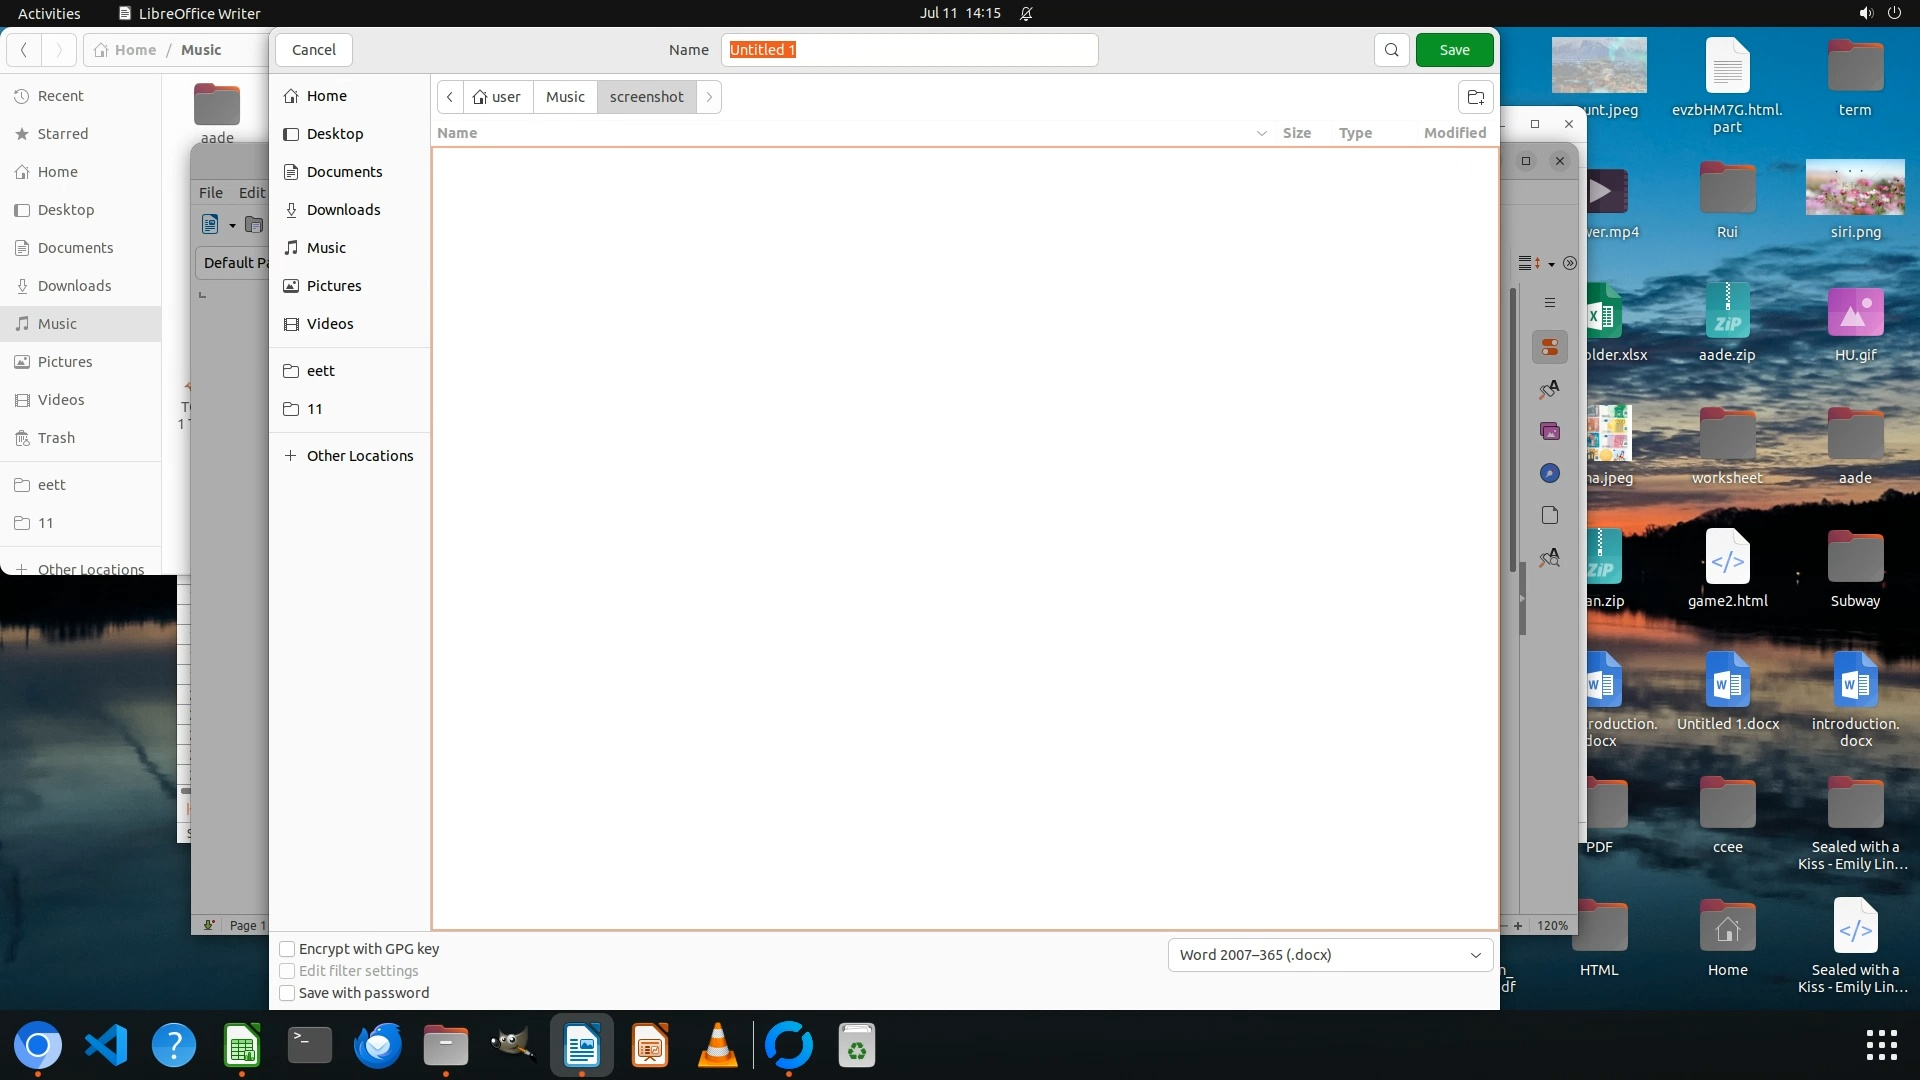Create new folder using the folder icon
1920x1080 pixels.
pos(1475,97)
